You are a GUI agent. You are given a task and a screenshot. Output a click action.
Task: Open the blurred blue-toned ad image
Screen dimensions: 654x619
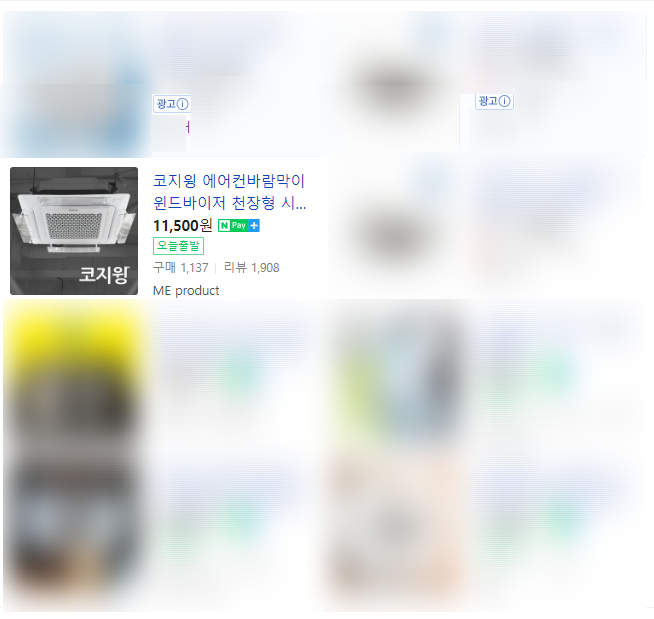[x=75, y=86]
